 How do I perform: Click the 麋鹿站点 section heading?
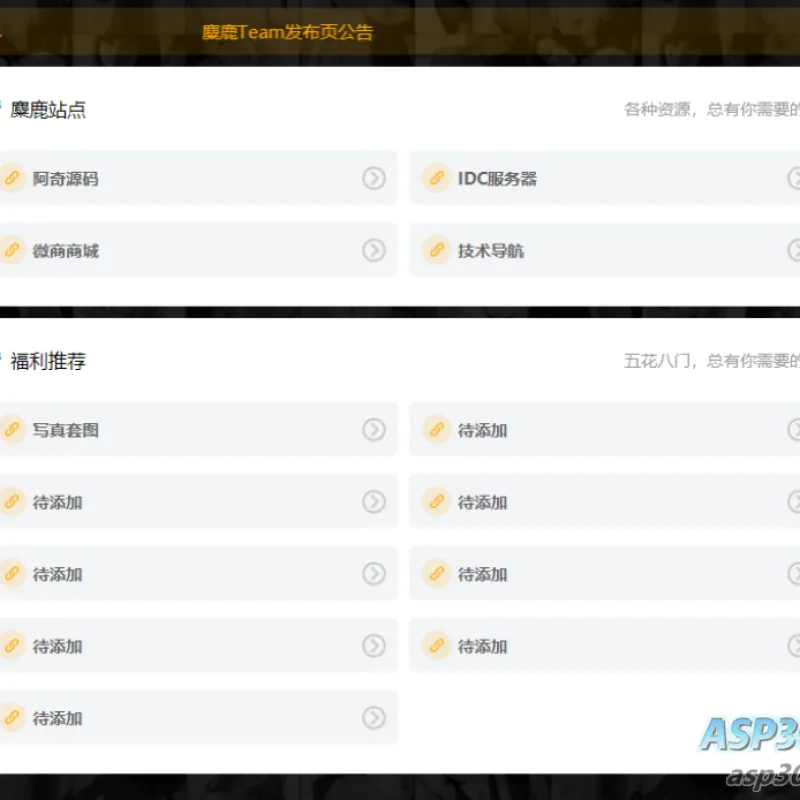(x=48, y=110)
